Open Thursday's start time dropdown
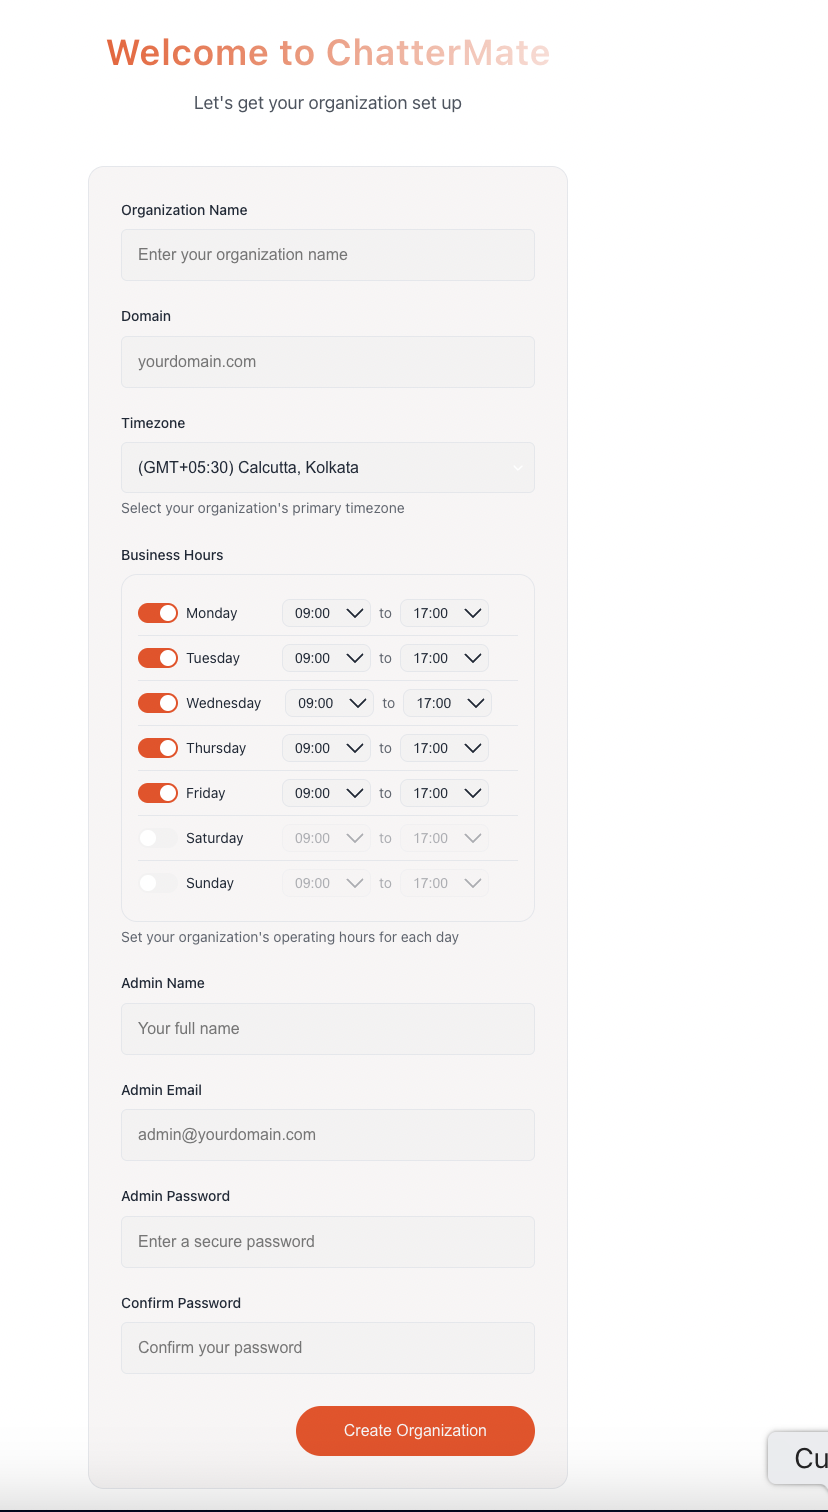 coord(326,747)
